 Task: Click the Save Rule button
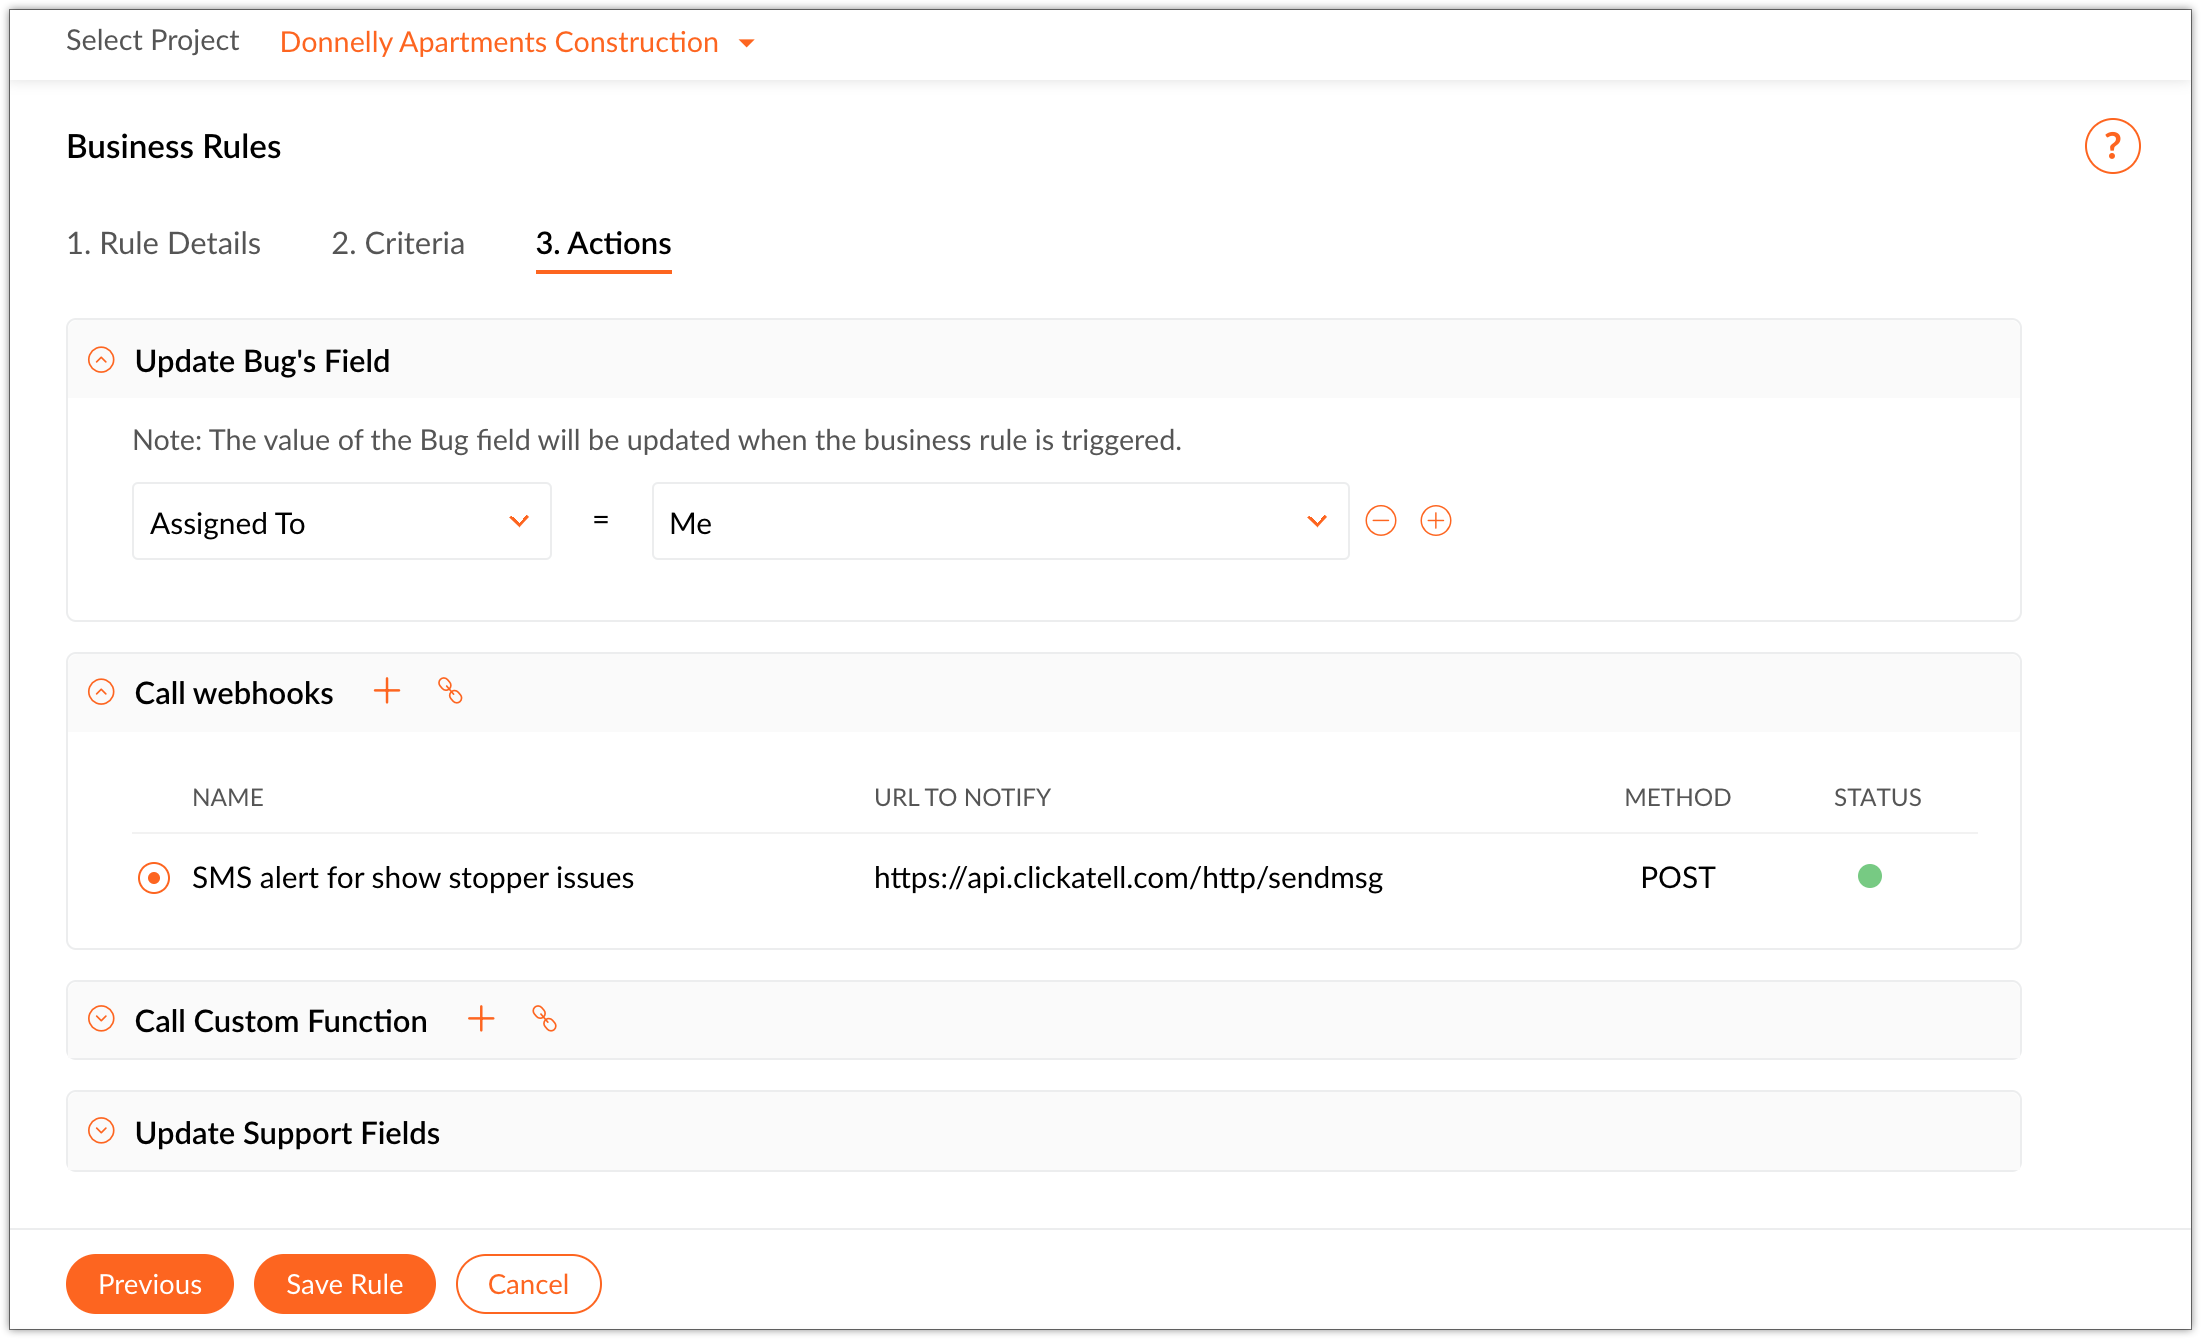[344, 1284]
